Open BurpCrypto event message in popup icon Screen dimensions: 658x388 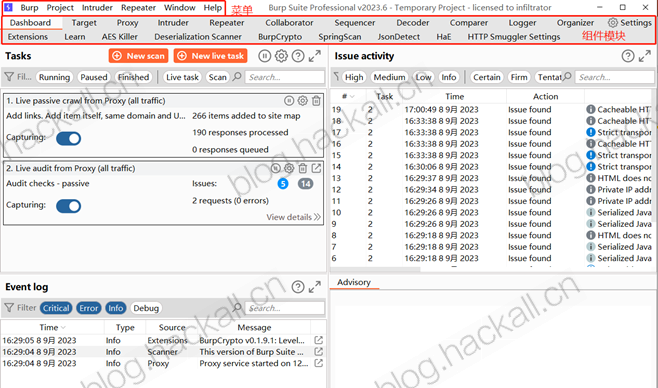[319, 340]
